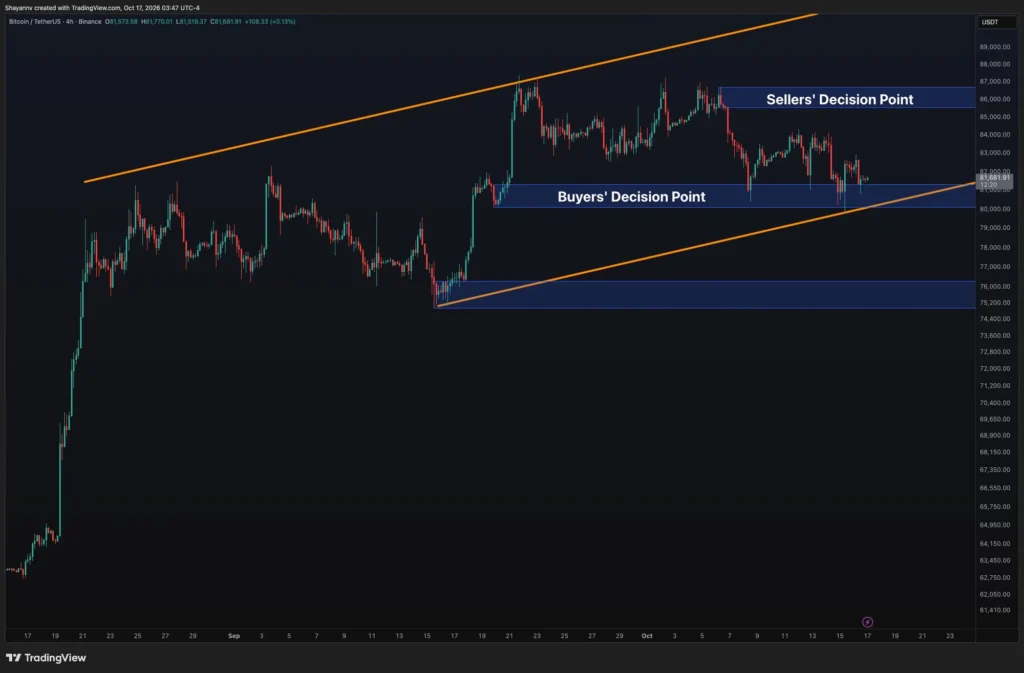Click the "Sep" label on the time axis
The width and height of the screenshot is (1024, 673).
point(234,636)
